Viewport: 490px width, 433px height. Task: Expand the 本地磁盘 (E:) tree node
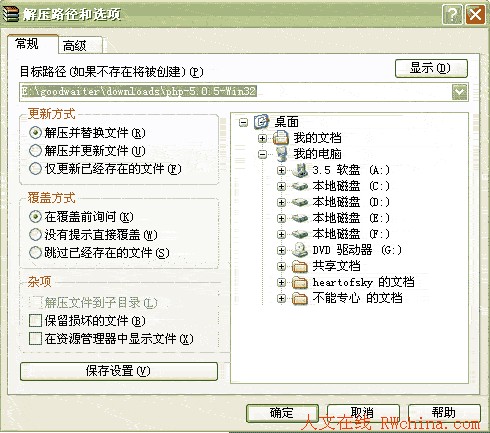(x=281, y=218)
